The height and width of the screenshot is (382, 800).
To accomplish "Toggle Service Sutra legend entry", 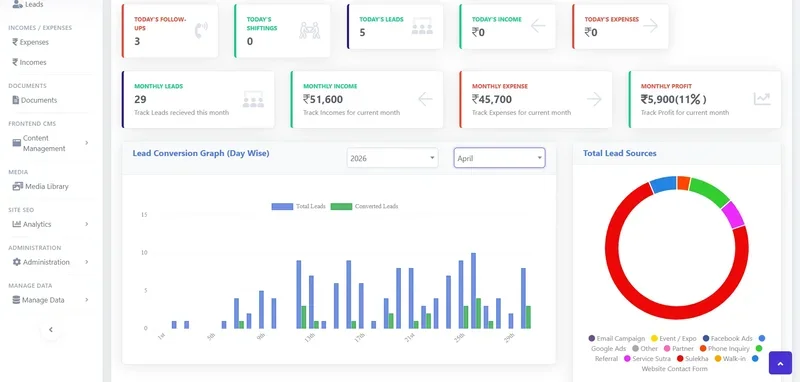I will tap(647, 359).
